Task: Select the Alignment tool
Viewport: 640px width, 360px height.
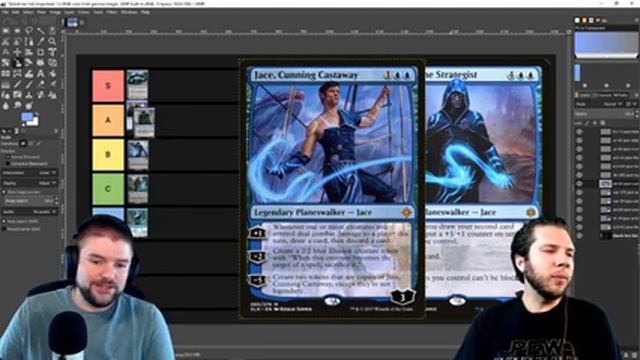Action: pos(29,52)
